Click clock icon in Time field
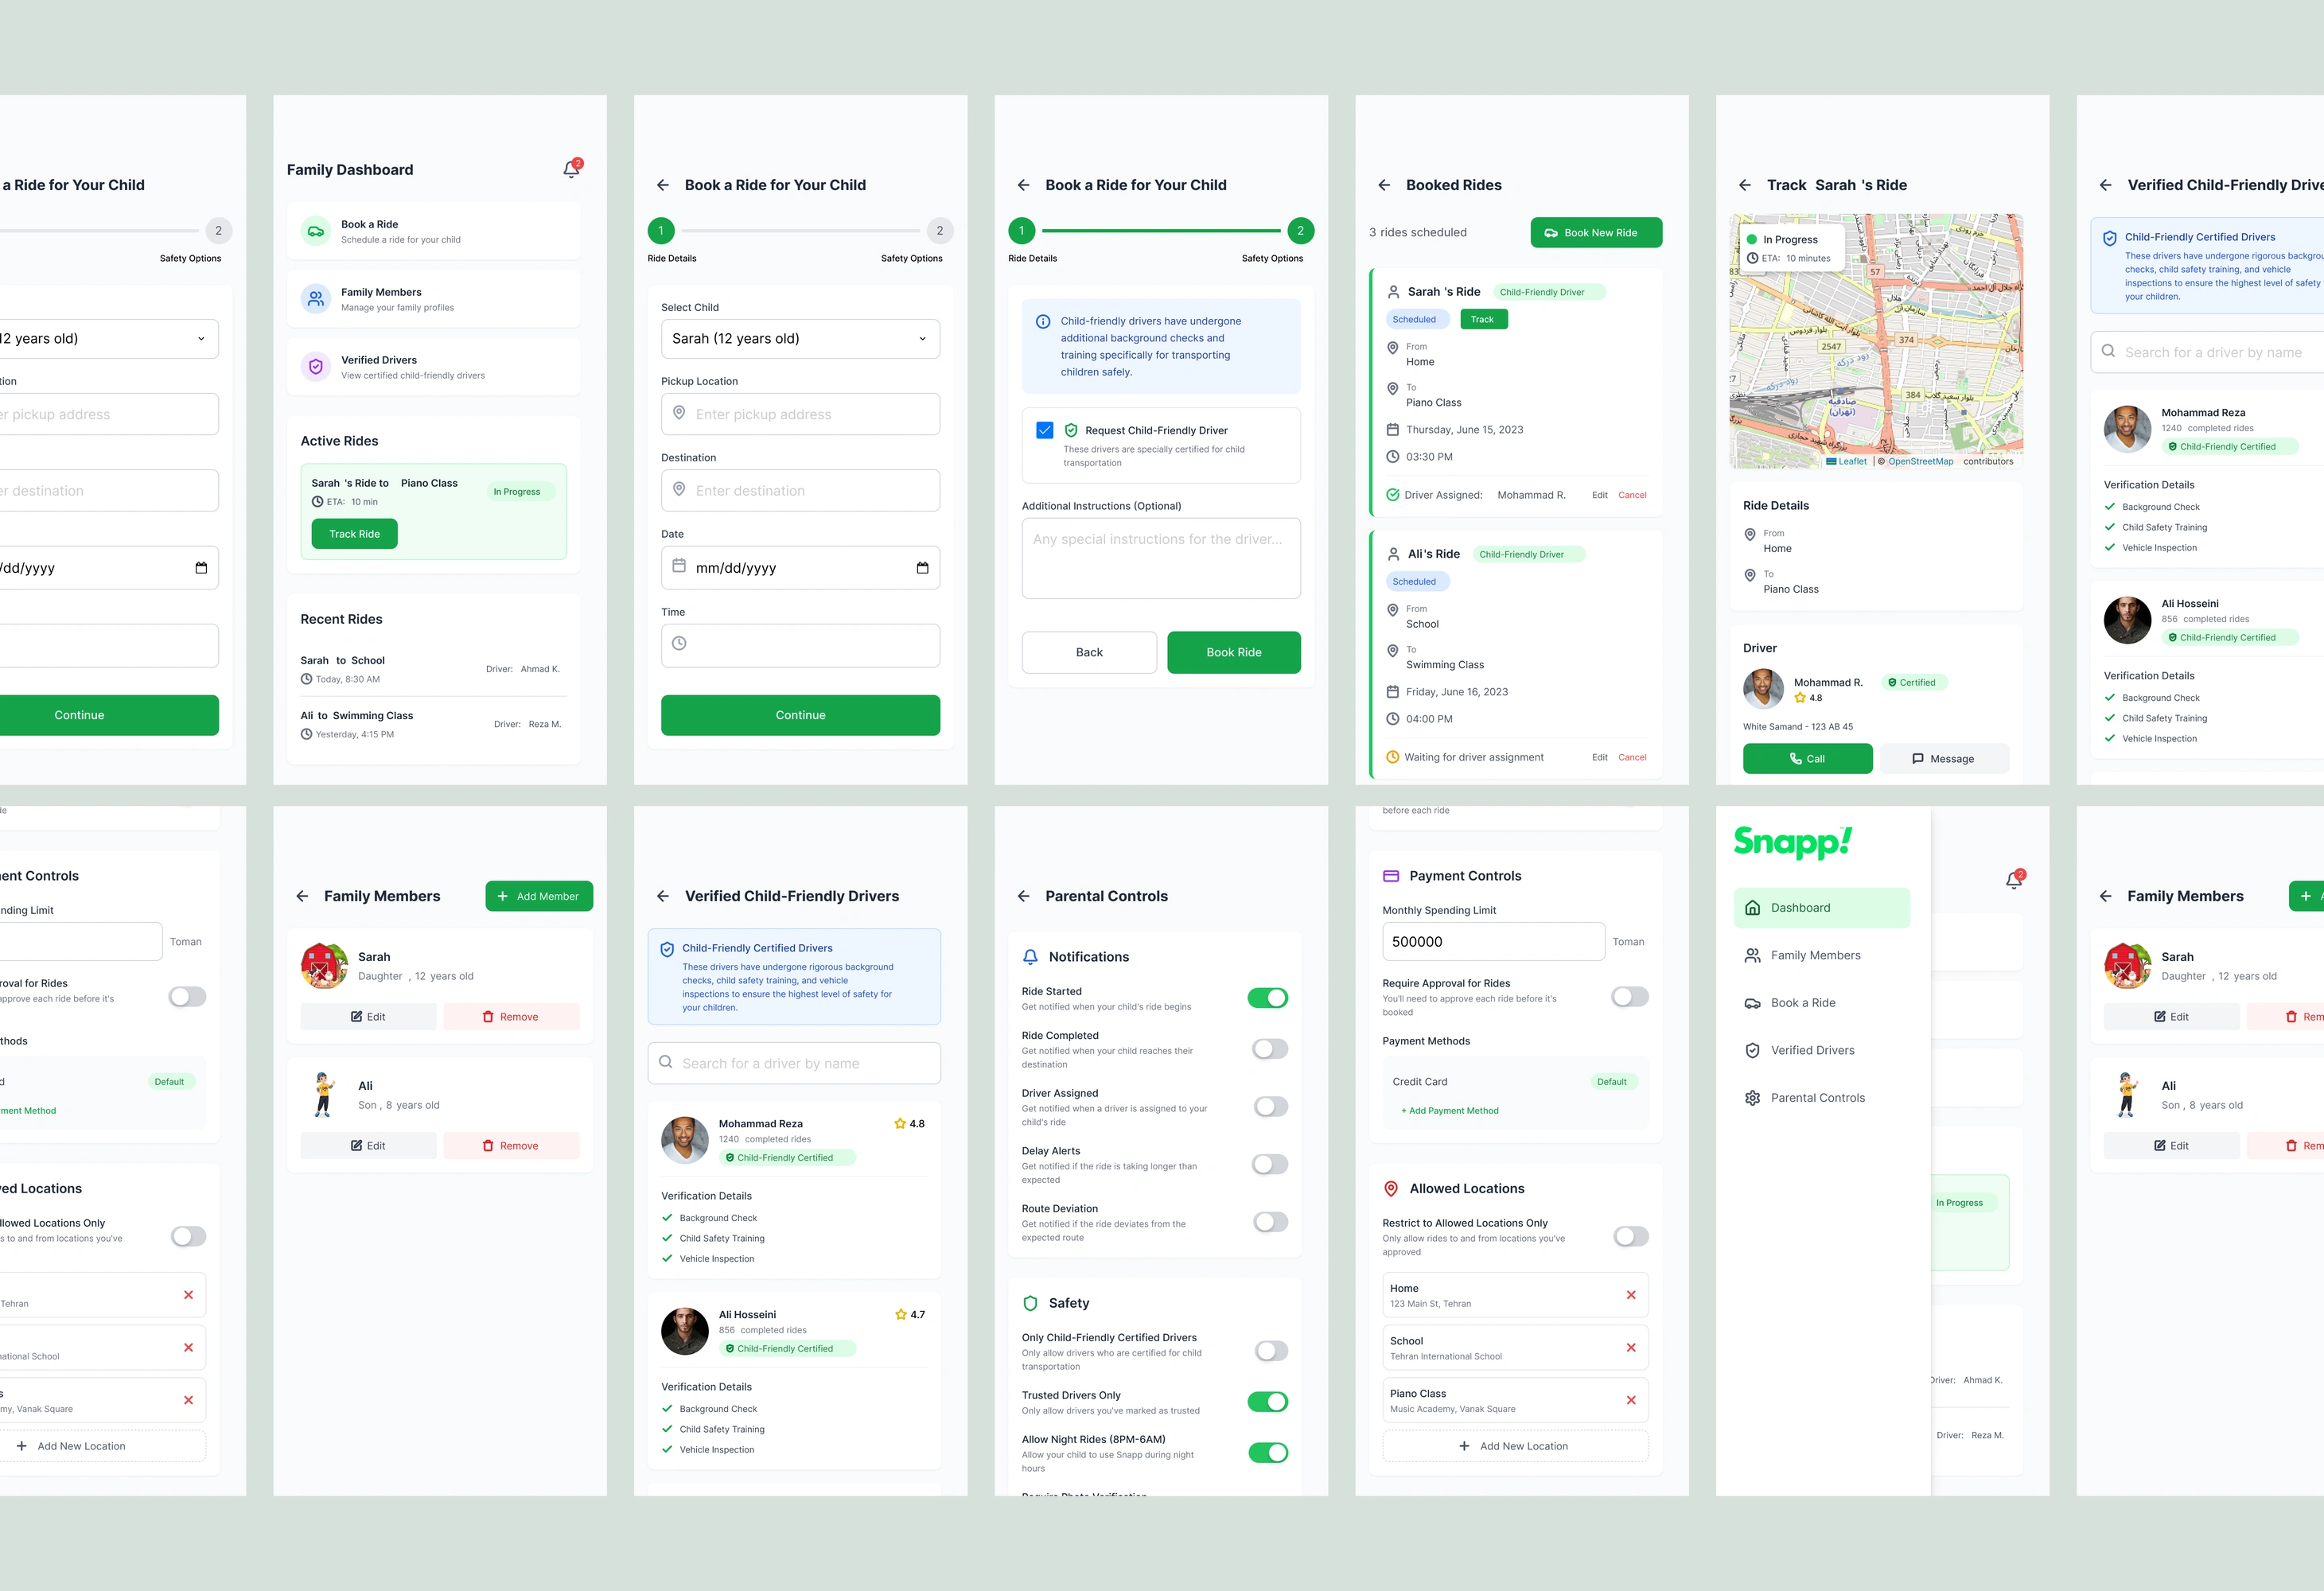2324x1591 pixels. click(679, 643)
